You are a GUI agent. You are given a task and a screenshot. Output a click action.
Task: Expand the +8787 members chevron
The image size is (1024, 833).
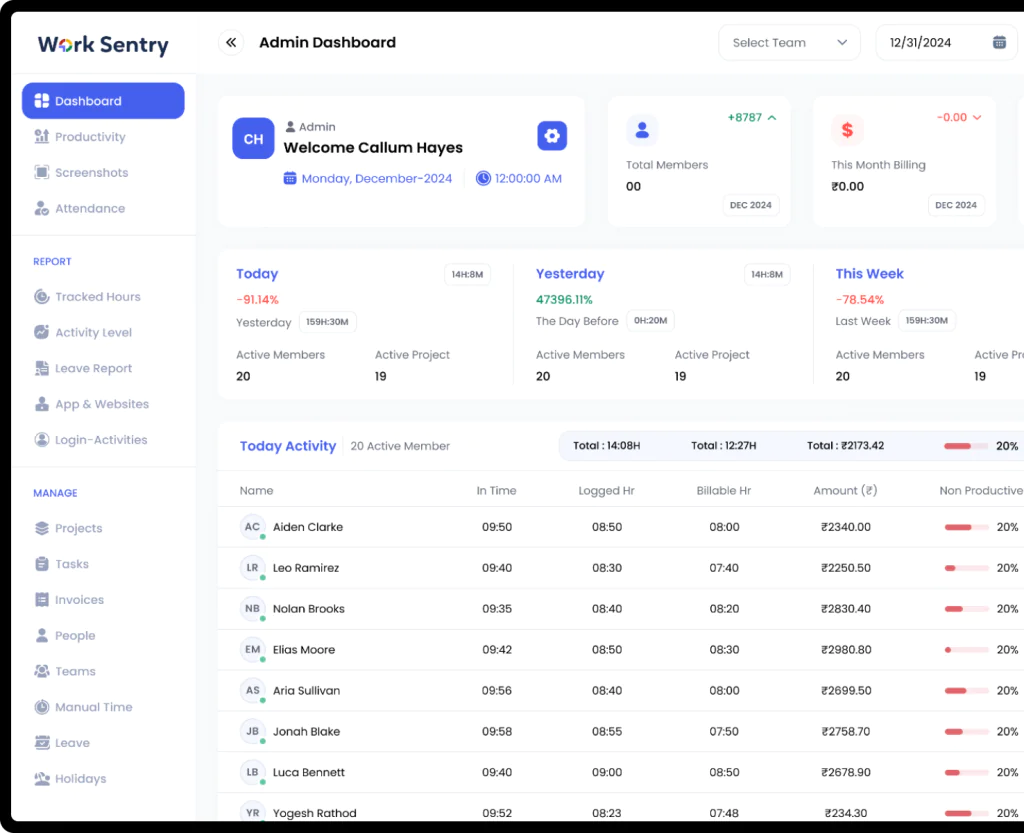point(771,118)
